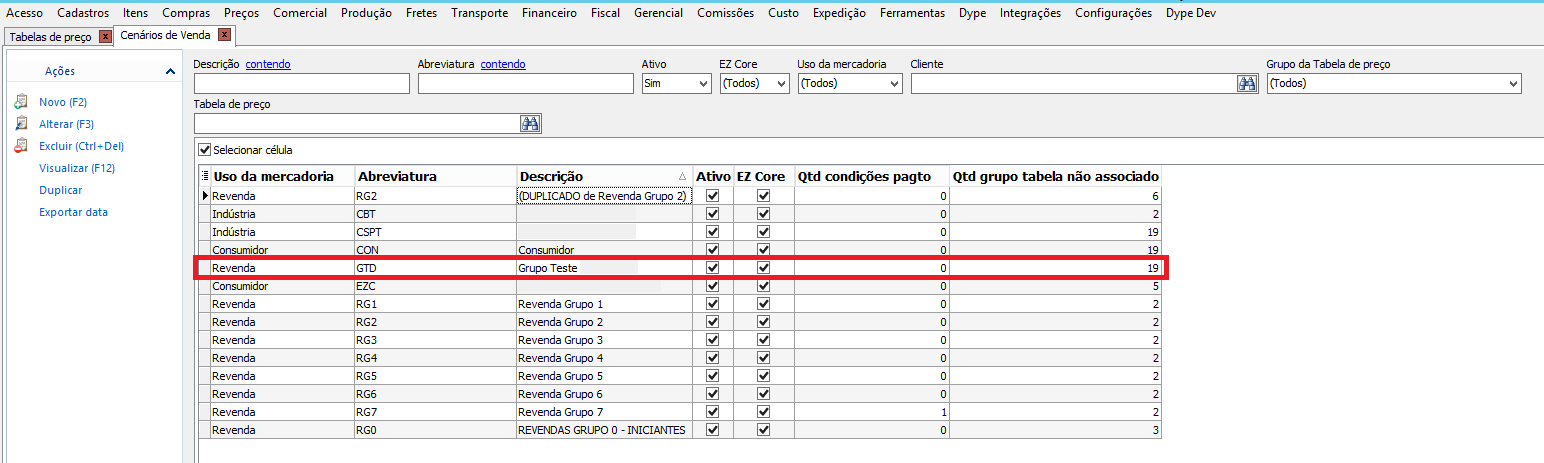1544x463 pixels.
Task: Click the Alterar (F3) icon
Action: coord(21,124)
